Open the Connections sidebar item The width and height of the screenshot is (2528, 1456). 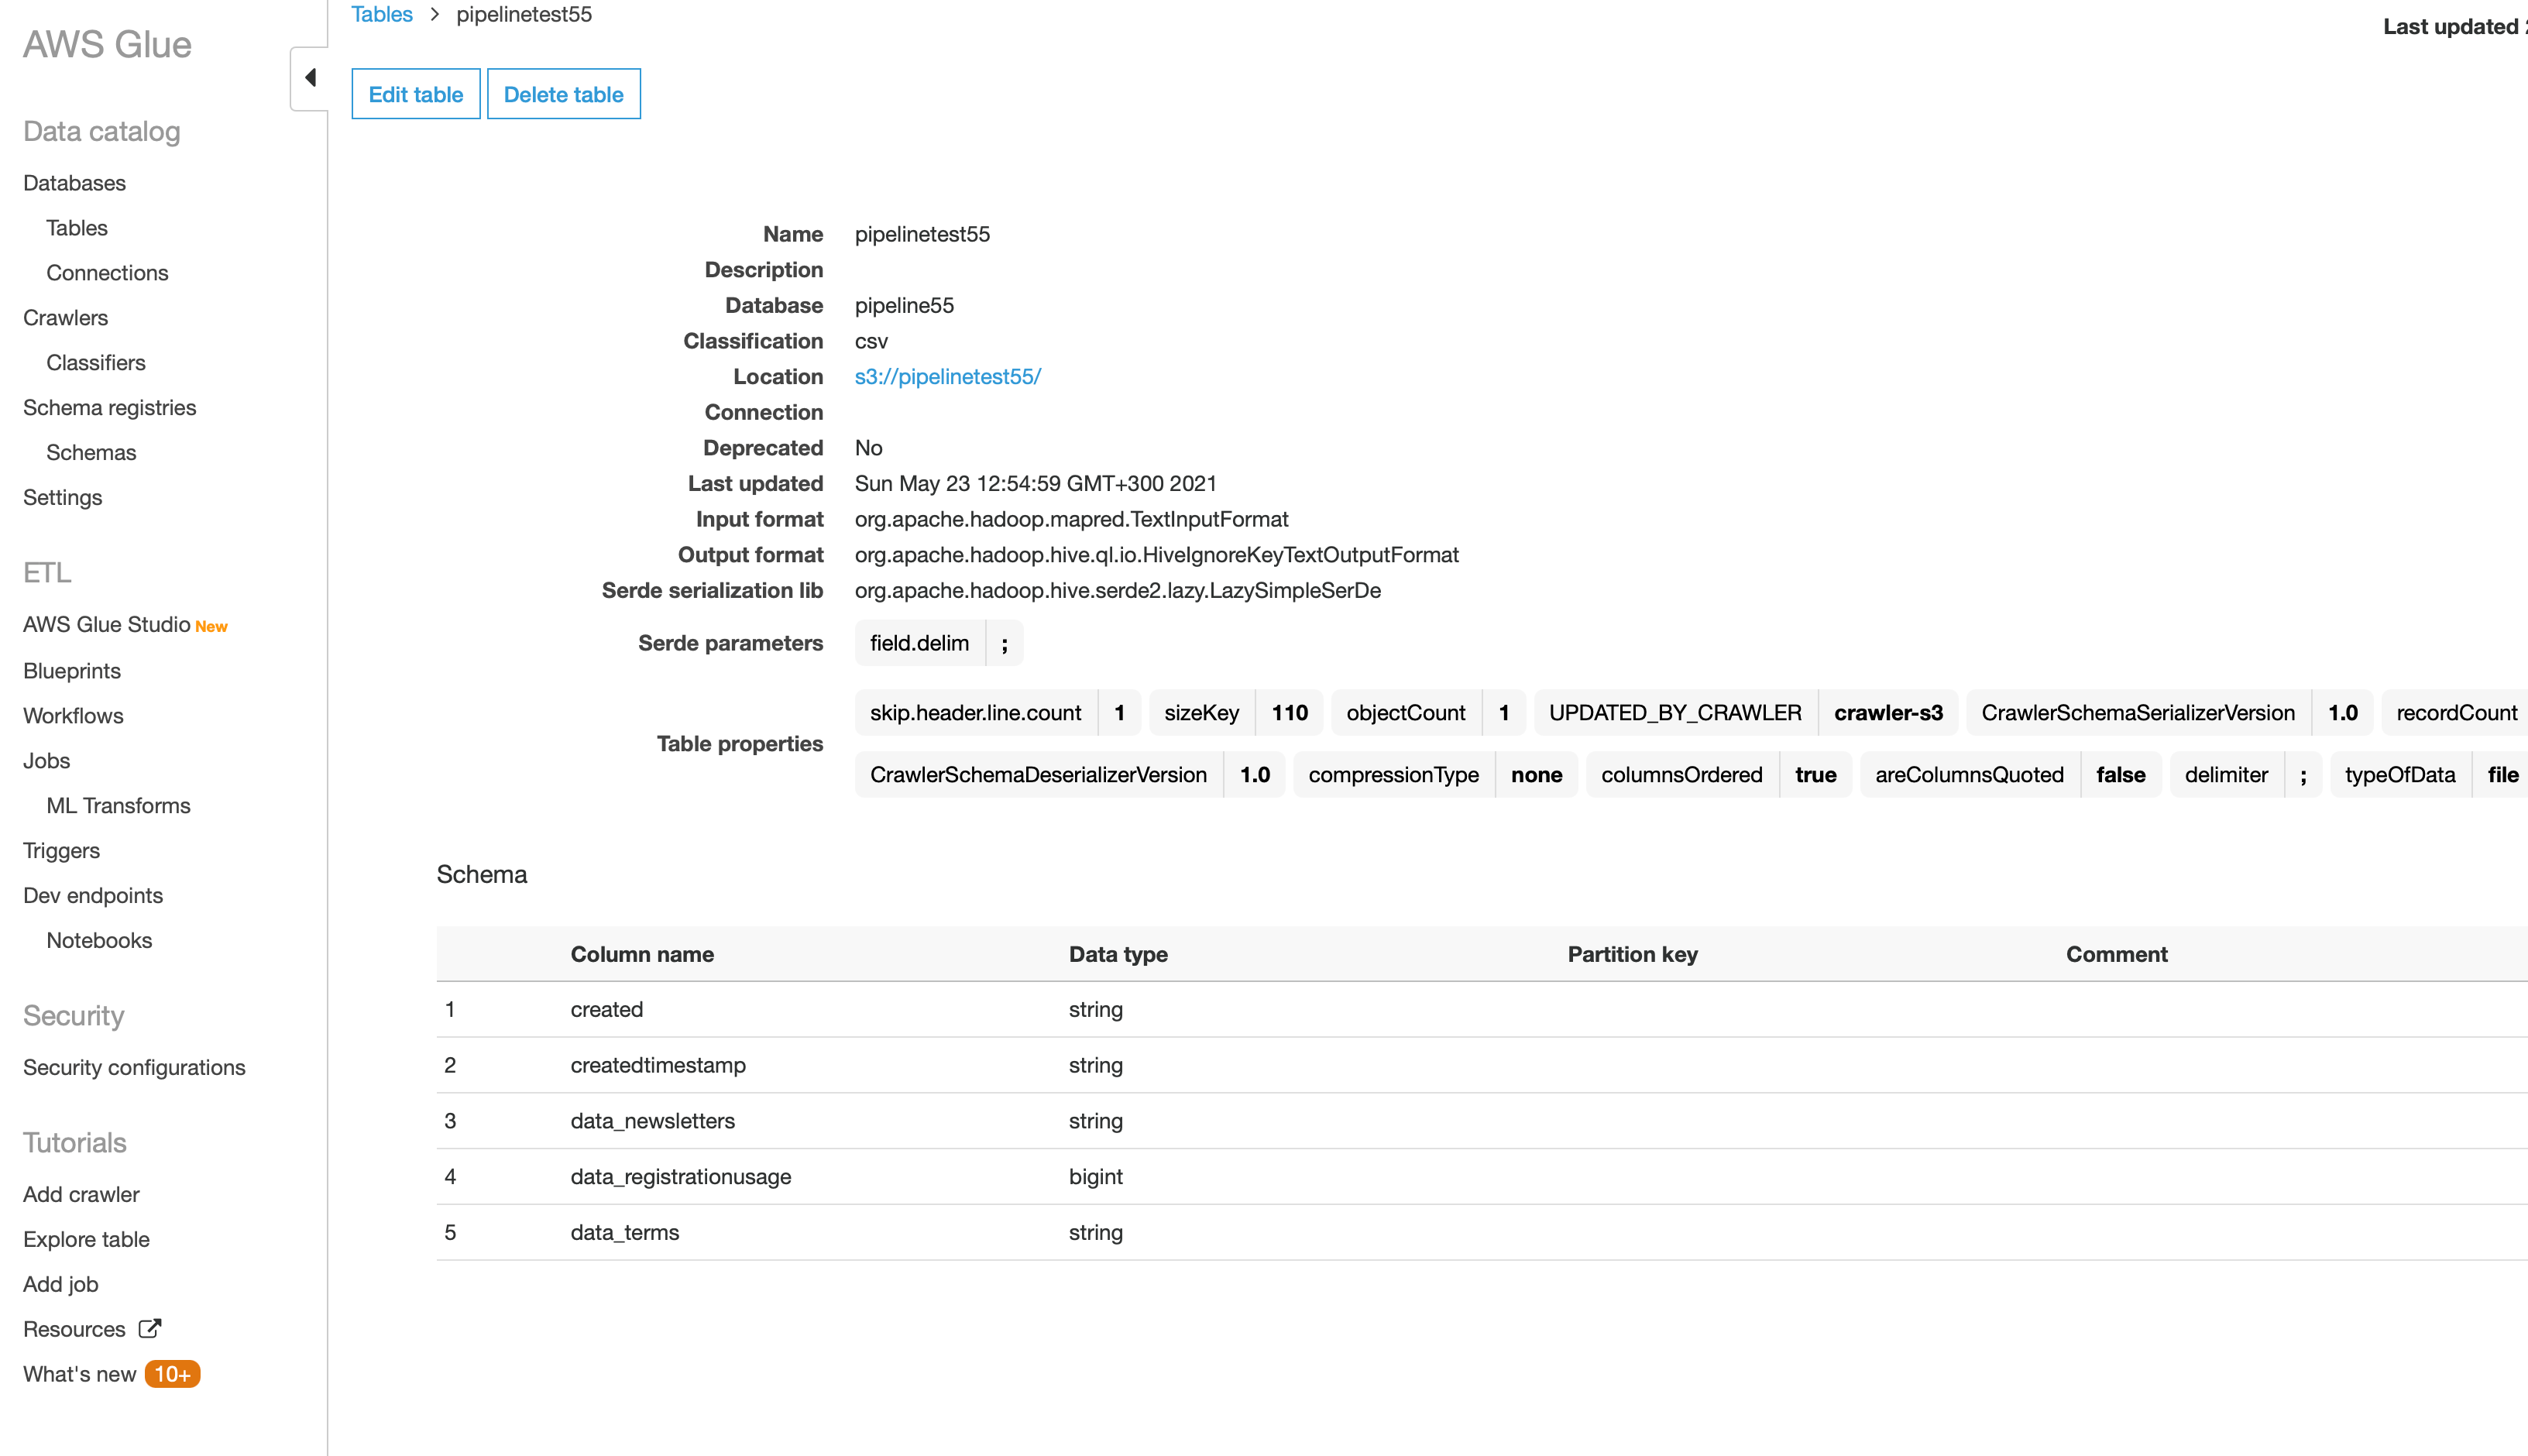(x=107, y=273)
